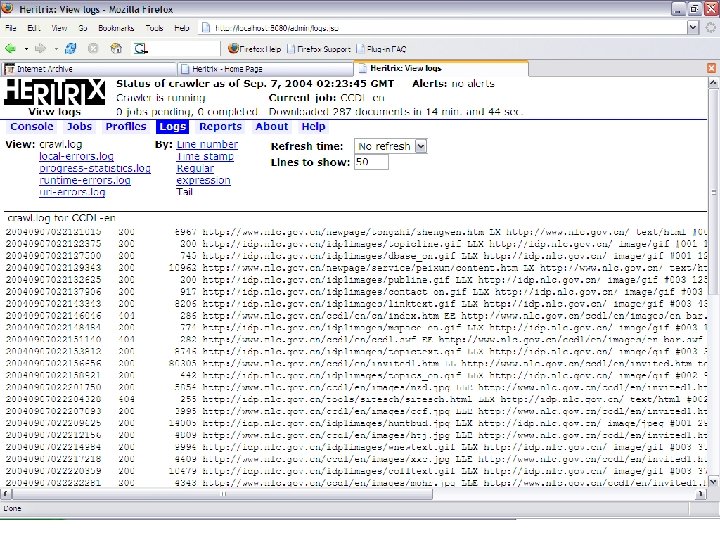Open the Forward history dropdown arrow

56,49
